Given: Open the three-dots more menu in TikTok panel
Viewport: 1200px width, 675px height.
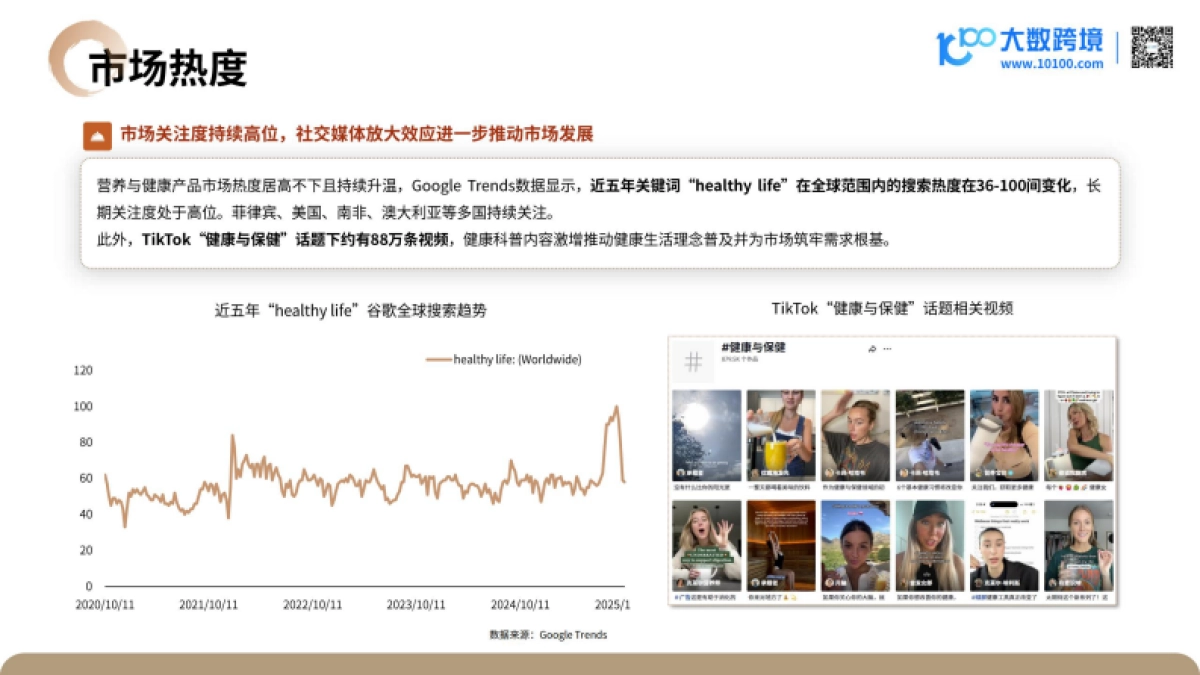Looking at the screenshot, I should [887, 349].
